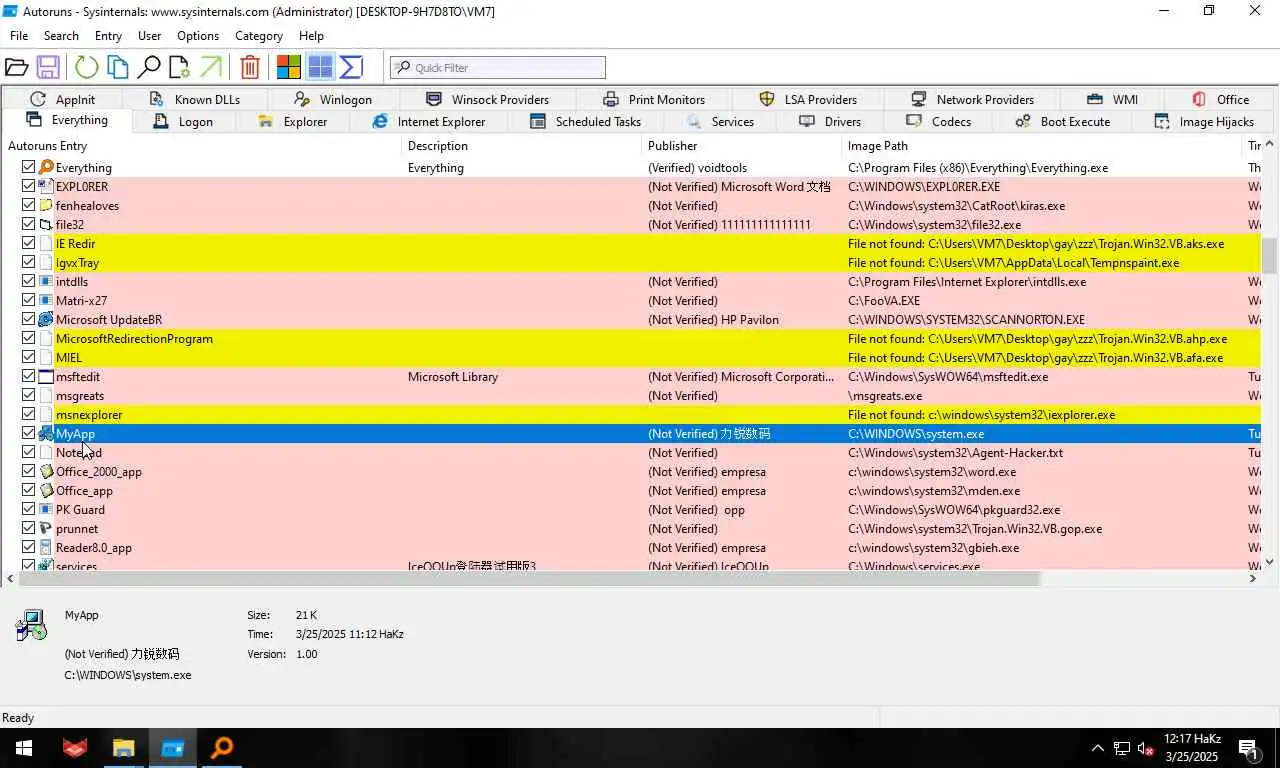Image resolution: width=1280 pixels, height=768 pixels.
Task: Click the Office_app entry name
Action: pyautogui.click(x=84, y=491)
